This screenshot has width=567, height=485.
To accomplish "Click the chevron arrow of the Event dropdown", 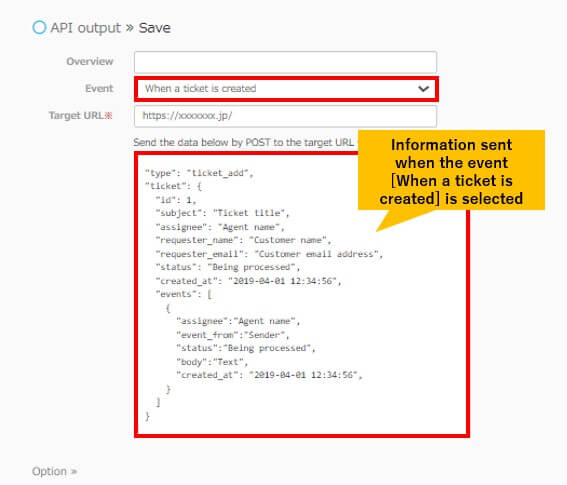I will pos(423,89).
